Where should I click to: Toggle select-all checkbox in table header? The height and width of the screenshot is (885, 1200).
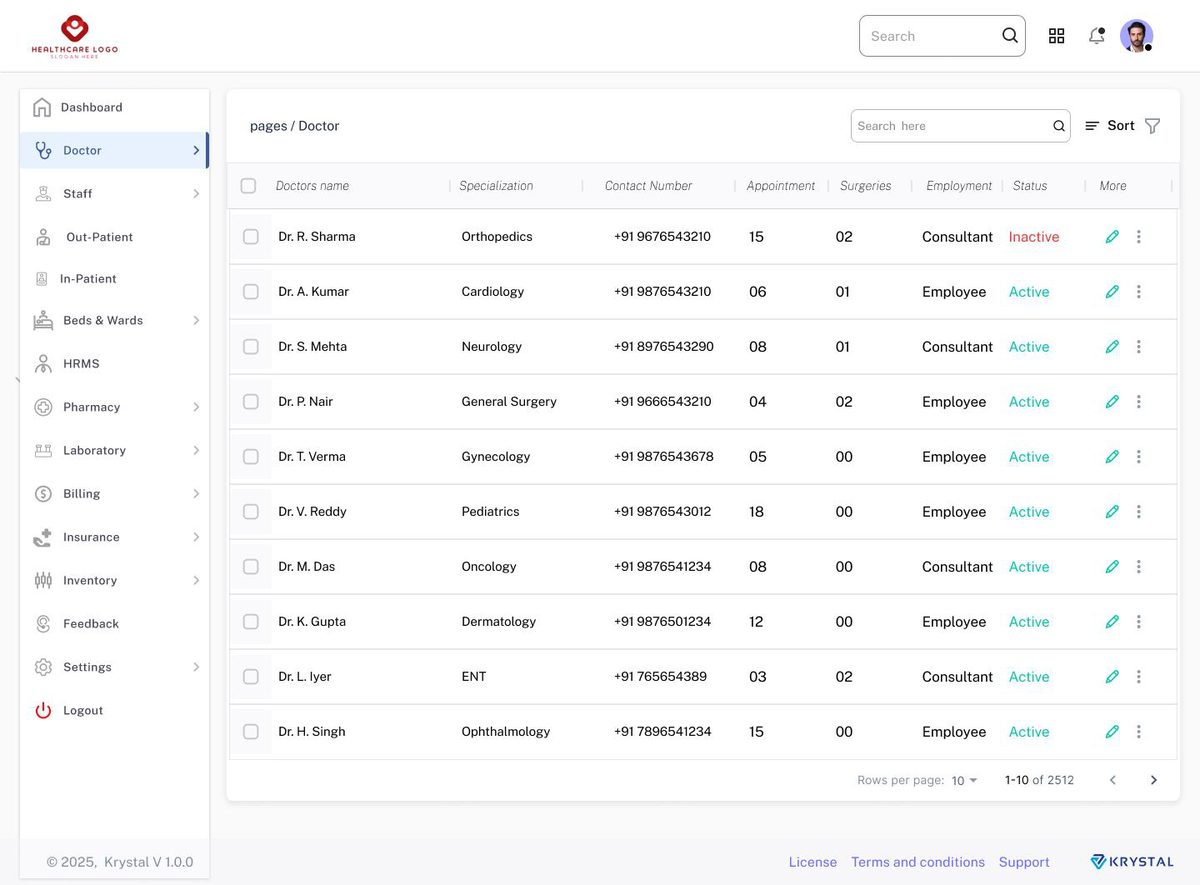coord(249,186)
